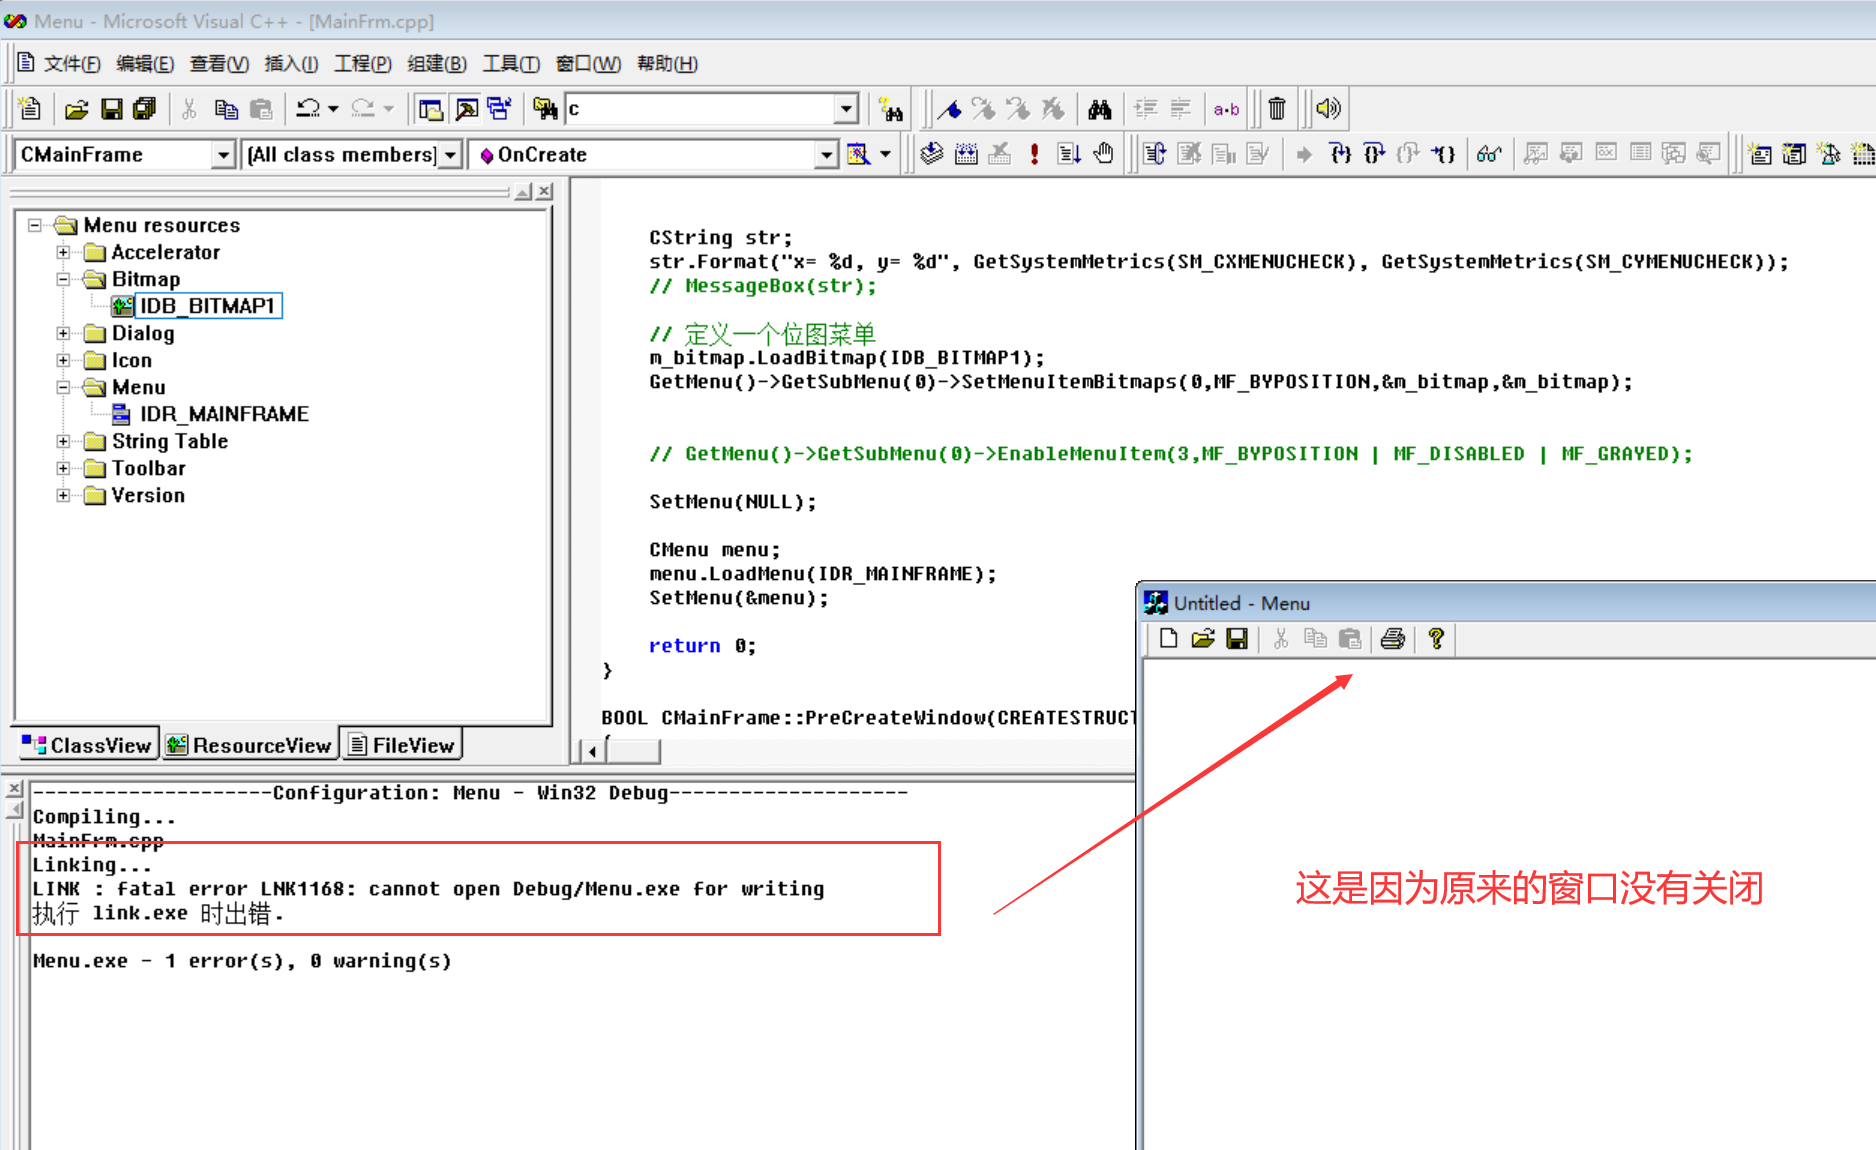
Task: Open the Undo history dropdown arrow
Action: (333, 108)
